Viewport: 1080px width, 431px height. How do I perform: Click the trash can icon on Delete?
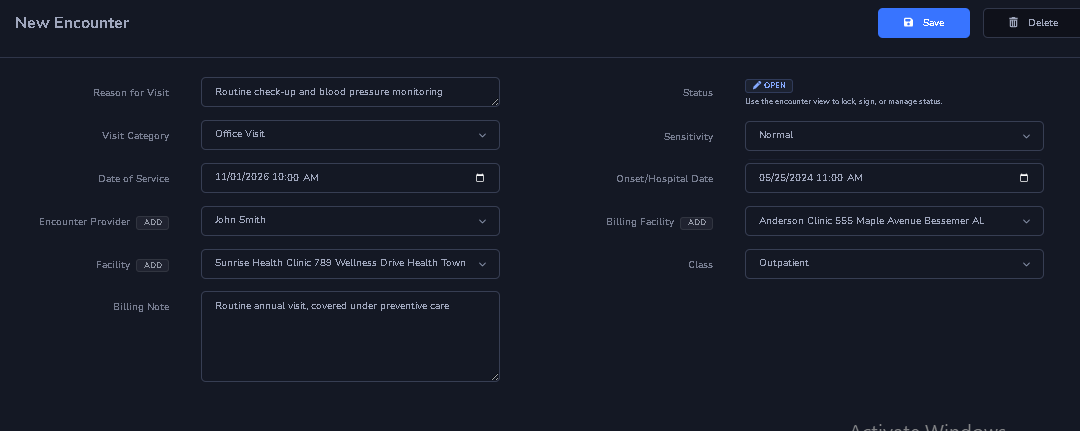tap(1014, 23)
